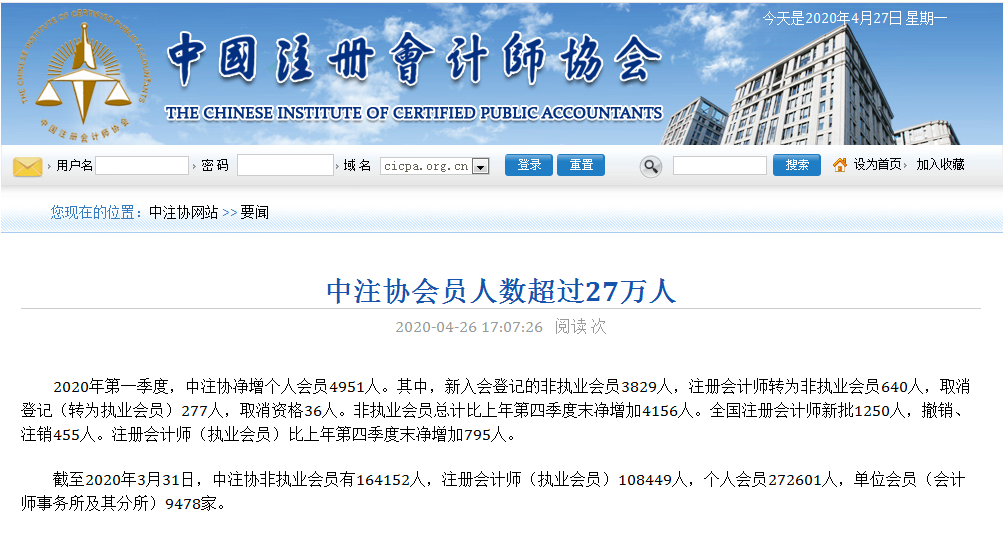1004x547 pixels.
Task: Open the 中注协网站 breadcrumb link
Action: pyautogui.click(x=184, y=213)
